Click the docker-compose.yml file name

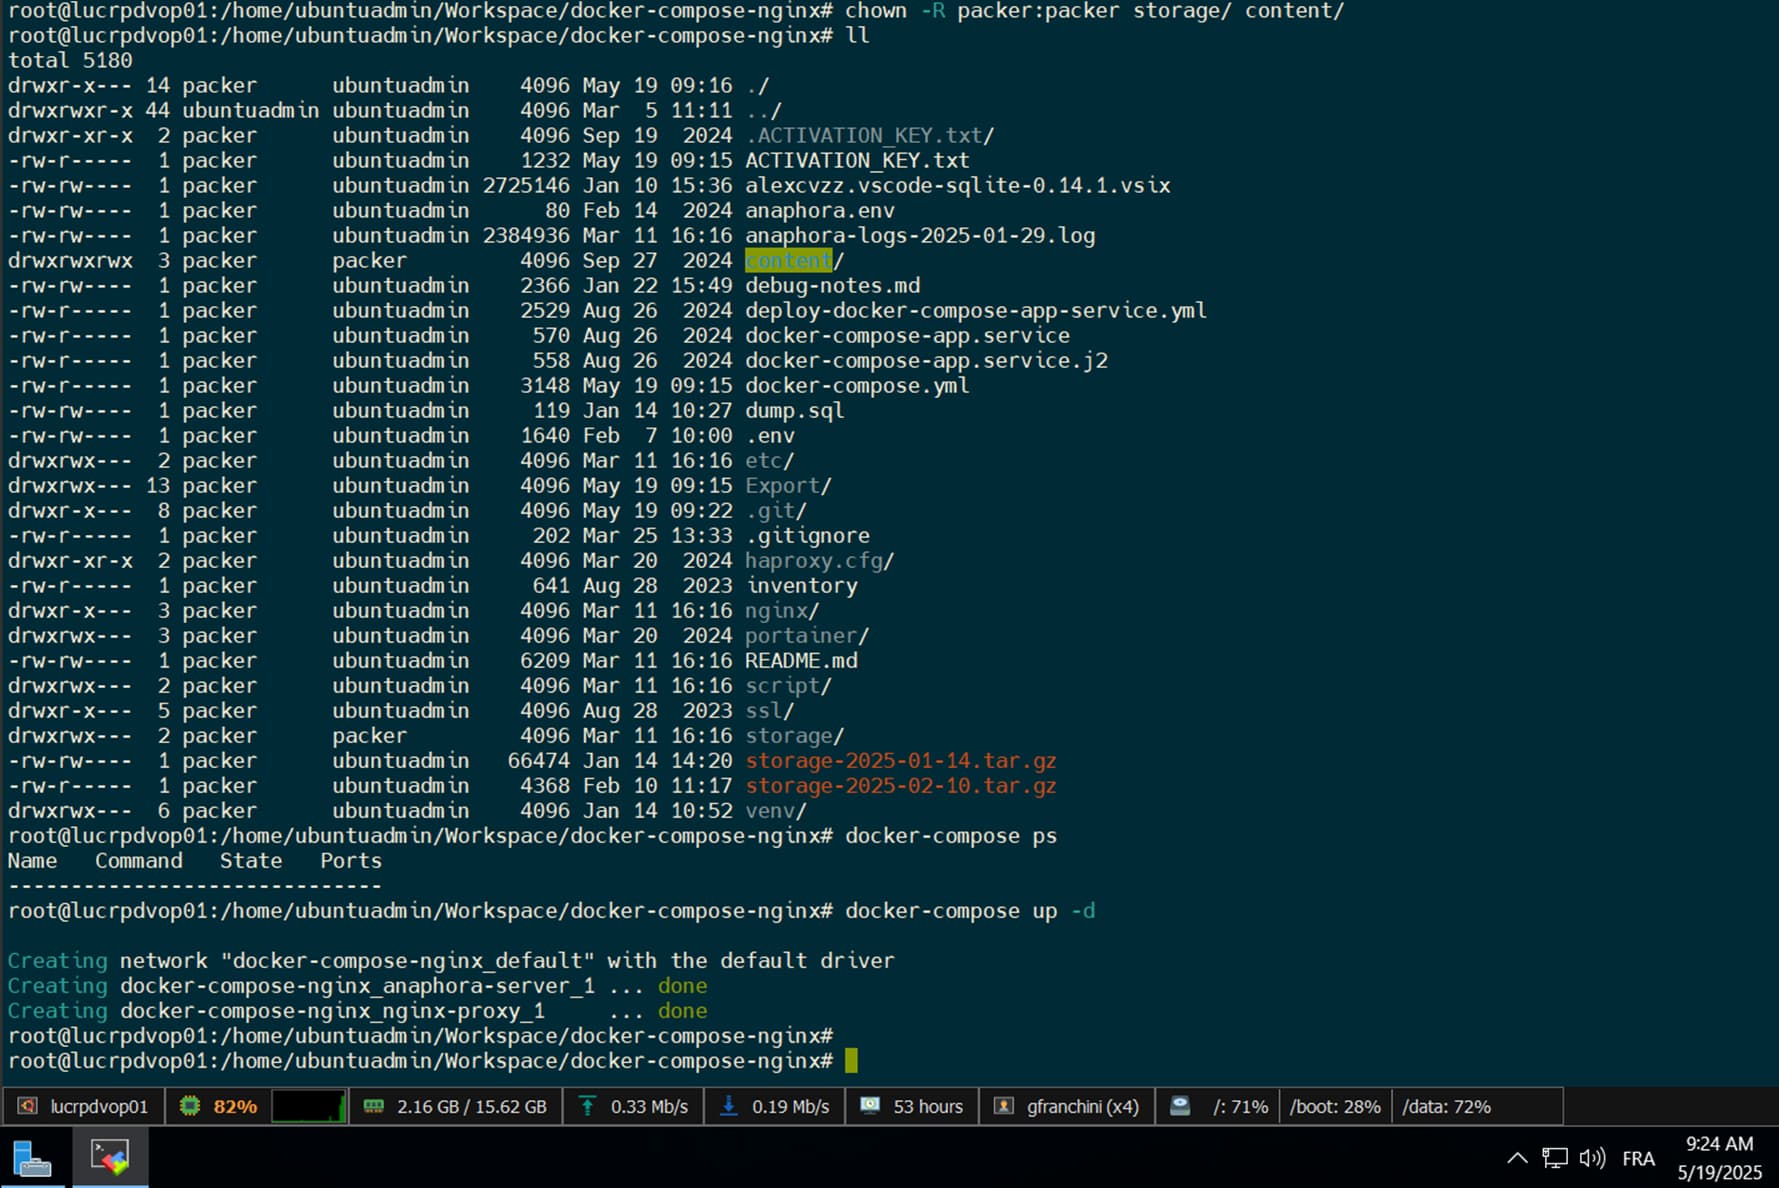857,386
